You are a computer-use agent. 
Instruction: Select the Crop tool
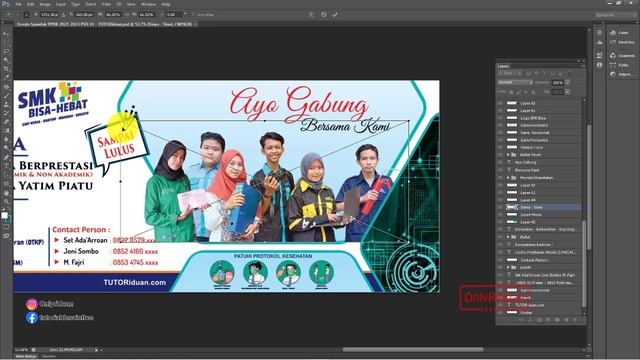6,69
